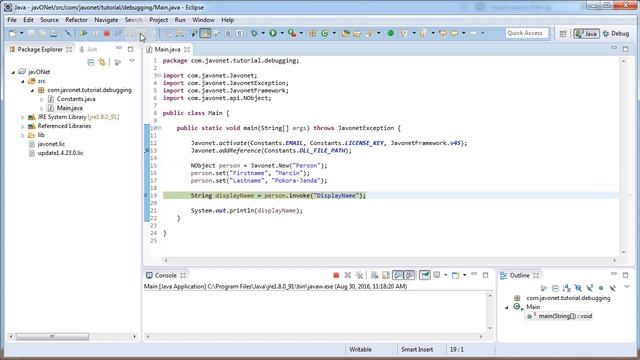The width and height of the screenshot is (640, 360).
Task: Open the Navigate menu
Action: tap(106, 20)
